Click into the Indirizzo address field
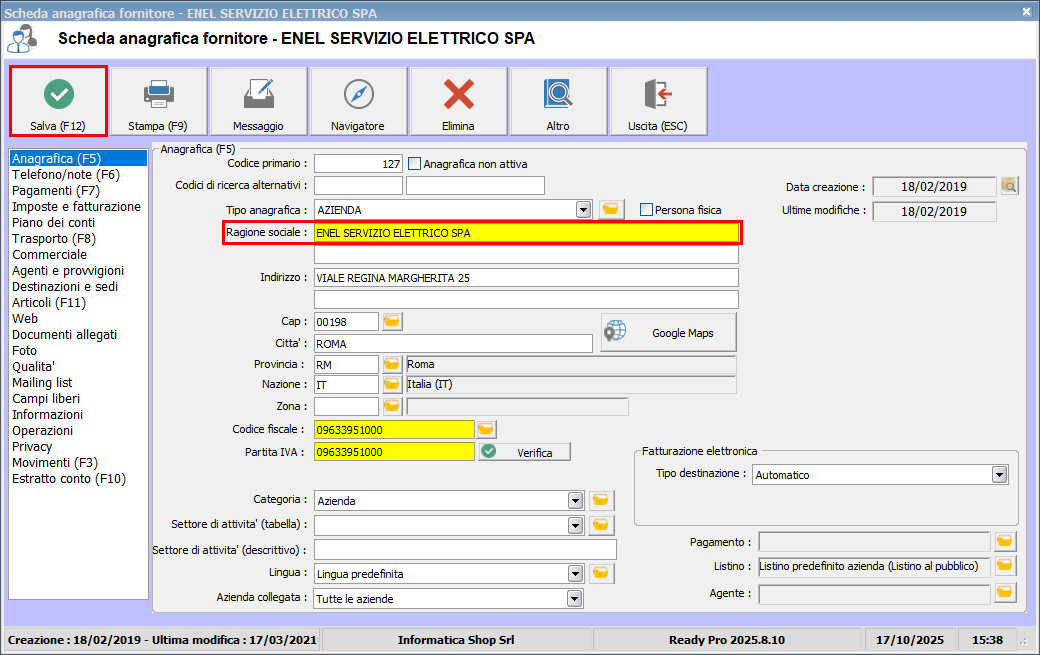The width and height of the screenshot is (1040, 655). (x=526, y=278)
